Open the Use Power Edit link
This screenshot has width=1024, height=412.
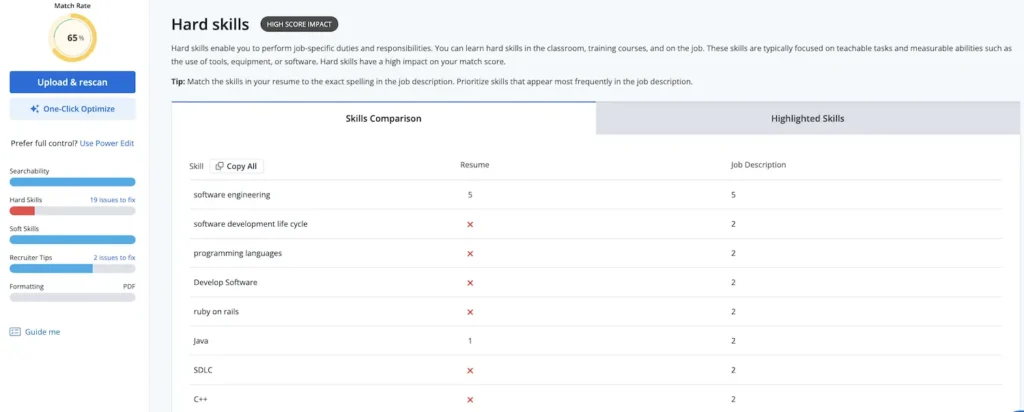pos(107,143)
